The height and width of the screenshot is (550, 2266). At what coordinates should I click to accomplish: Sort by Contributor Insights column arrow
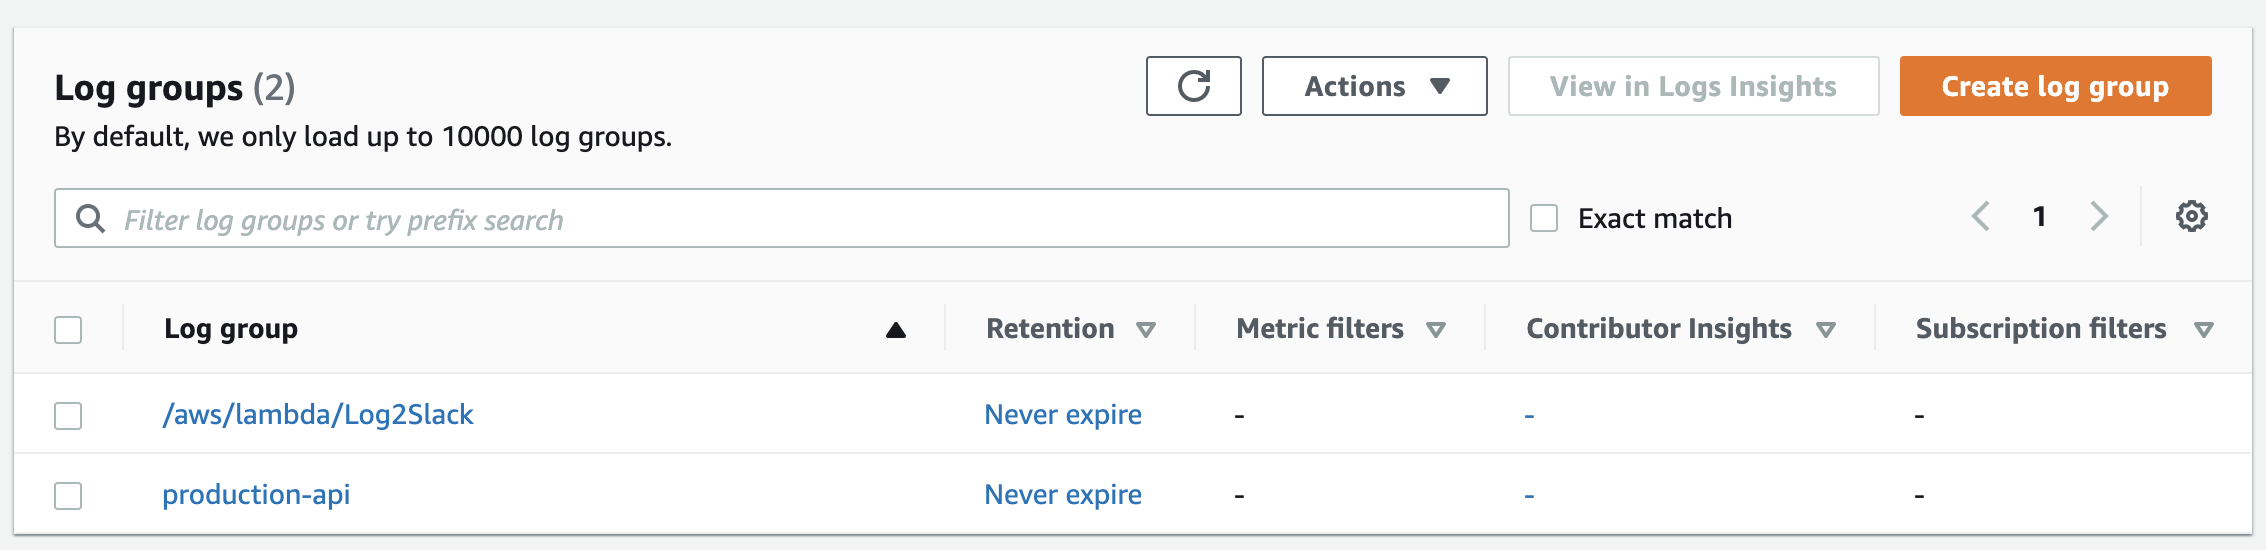tap(1825, 330)
